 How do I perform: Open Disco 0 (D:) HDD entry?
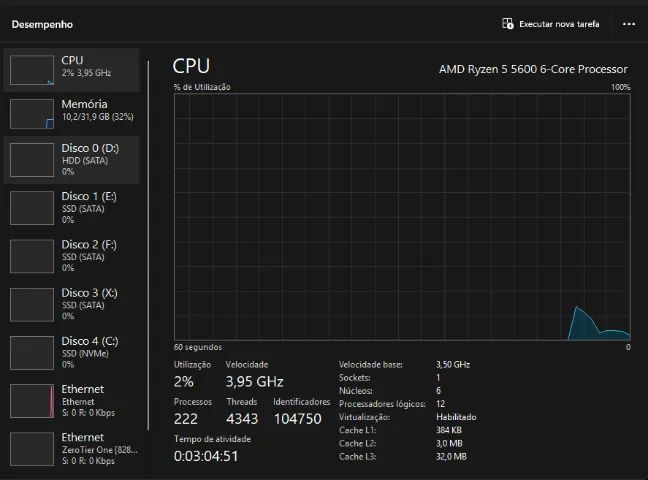[71, 160]
